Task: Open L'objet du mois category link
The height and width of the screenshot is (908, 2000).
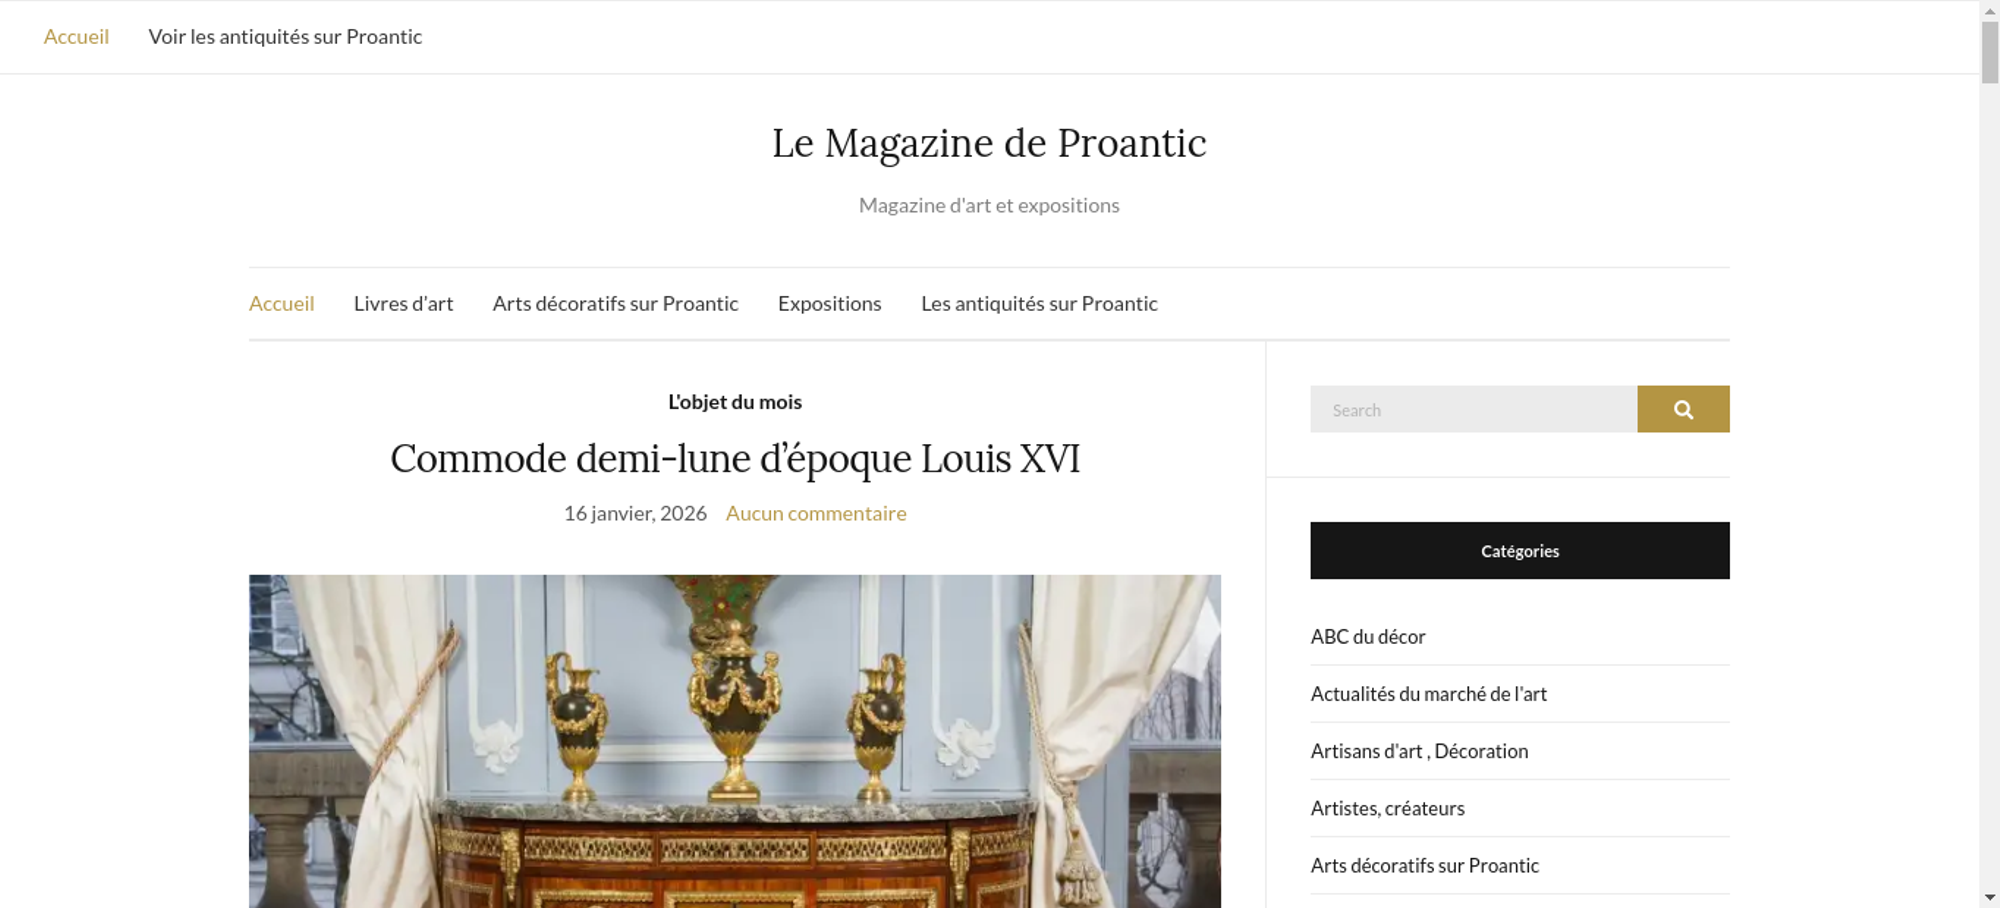Action: 735,402
